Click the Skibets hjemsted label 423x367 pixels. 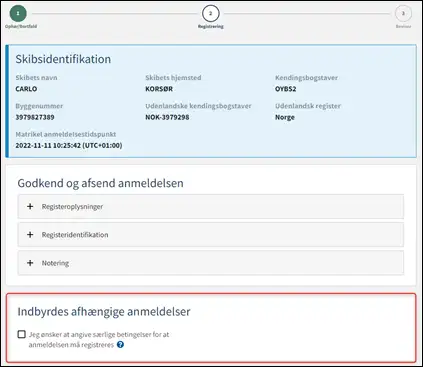pos(173,78)
